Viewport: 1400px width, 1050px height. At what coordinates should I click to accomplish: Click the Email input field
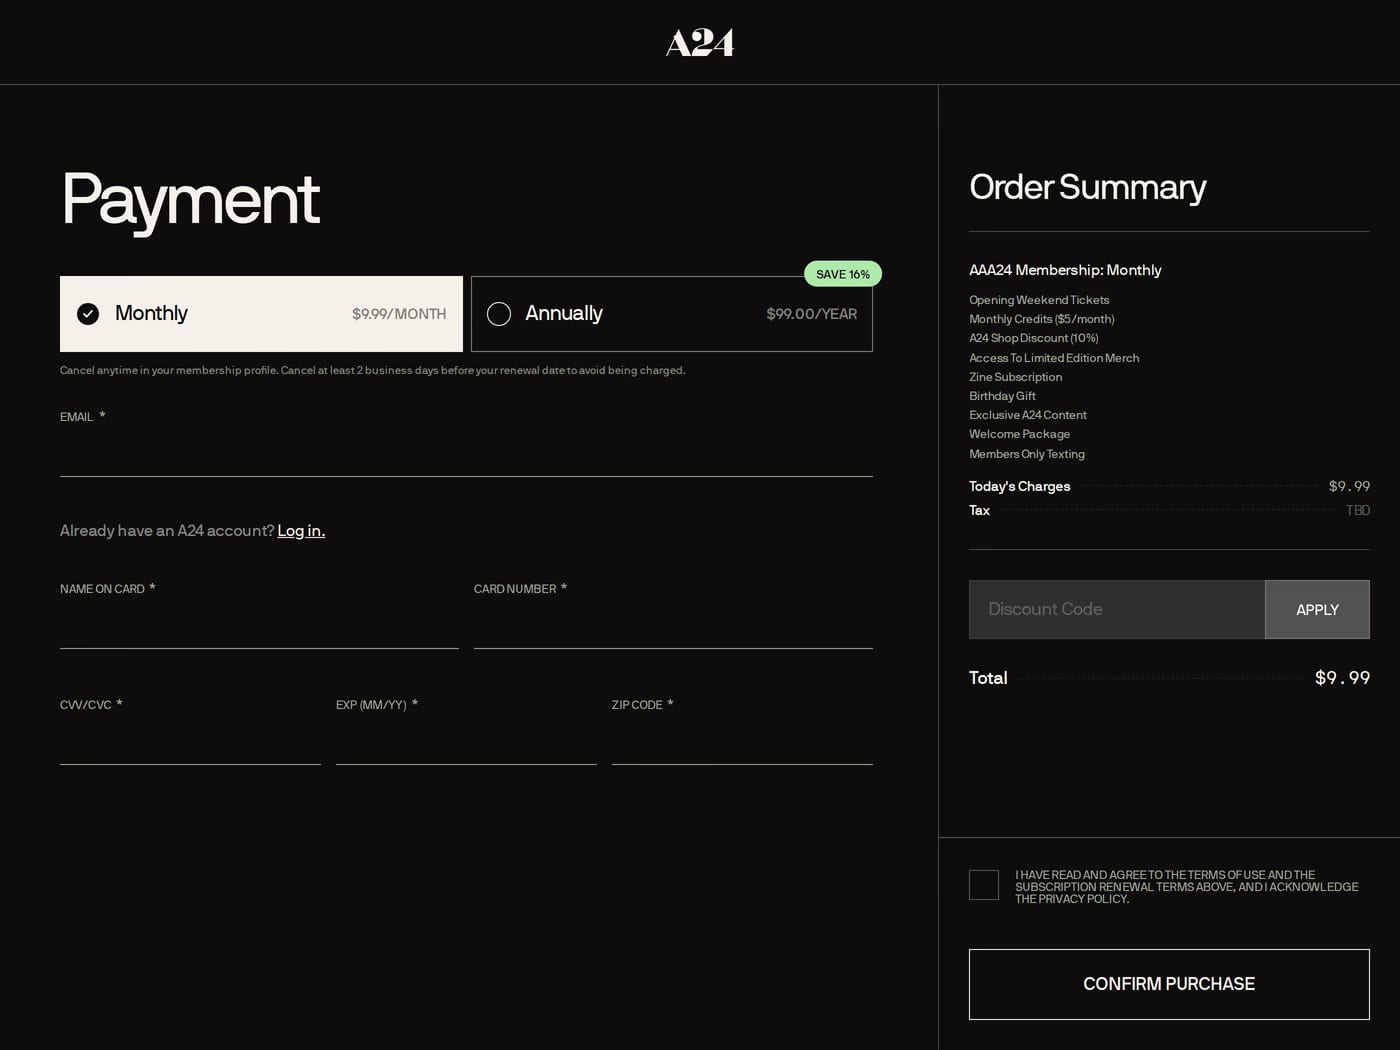click(466, 455)
